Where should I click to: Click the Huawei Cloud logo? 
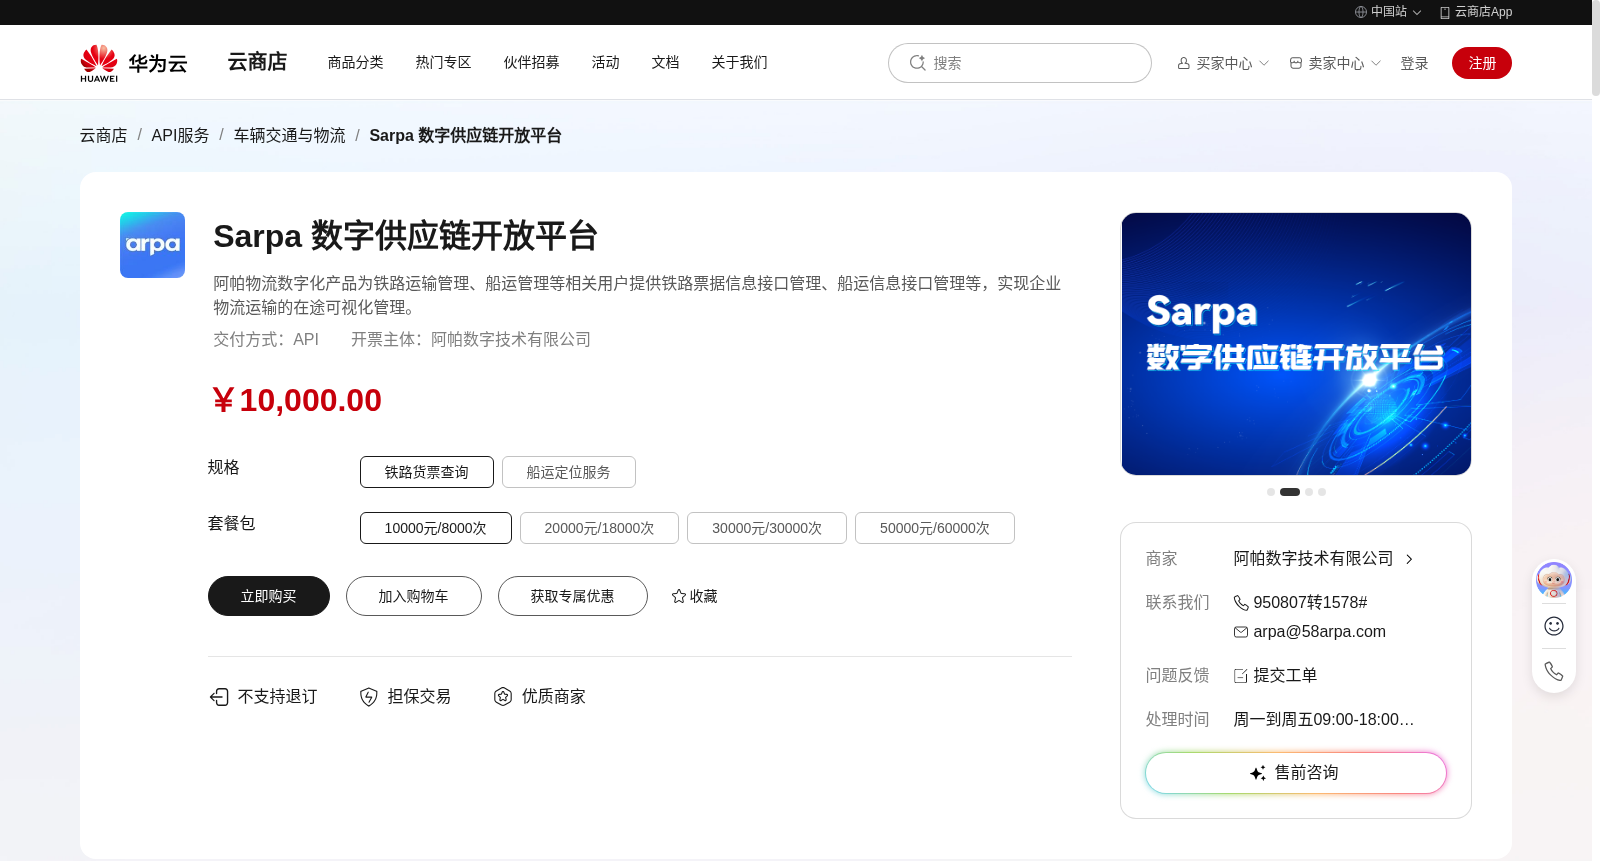pyautogui.click(x=134, y=63)
